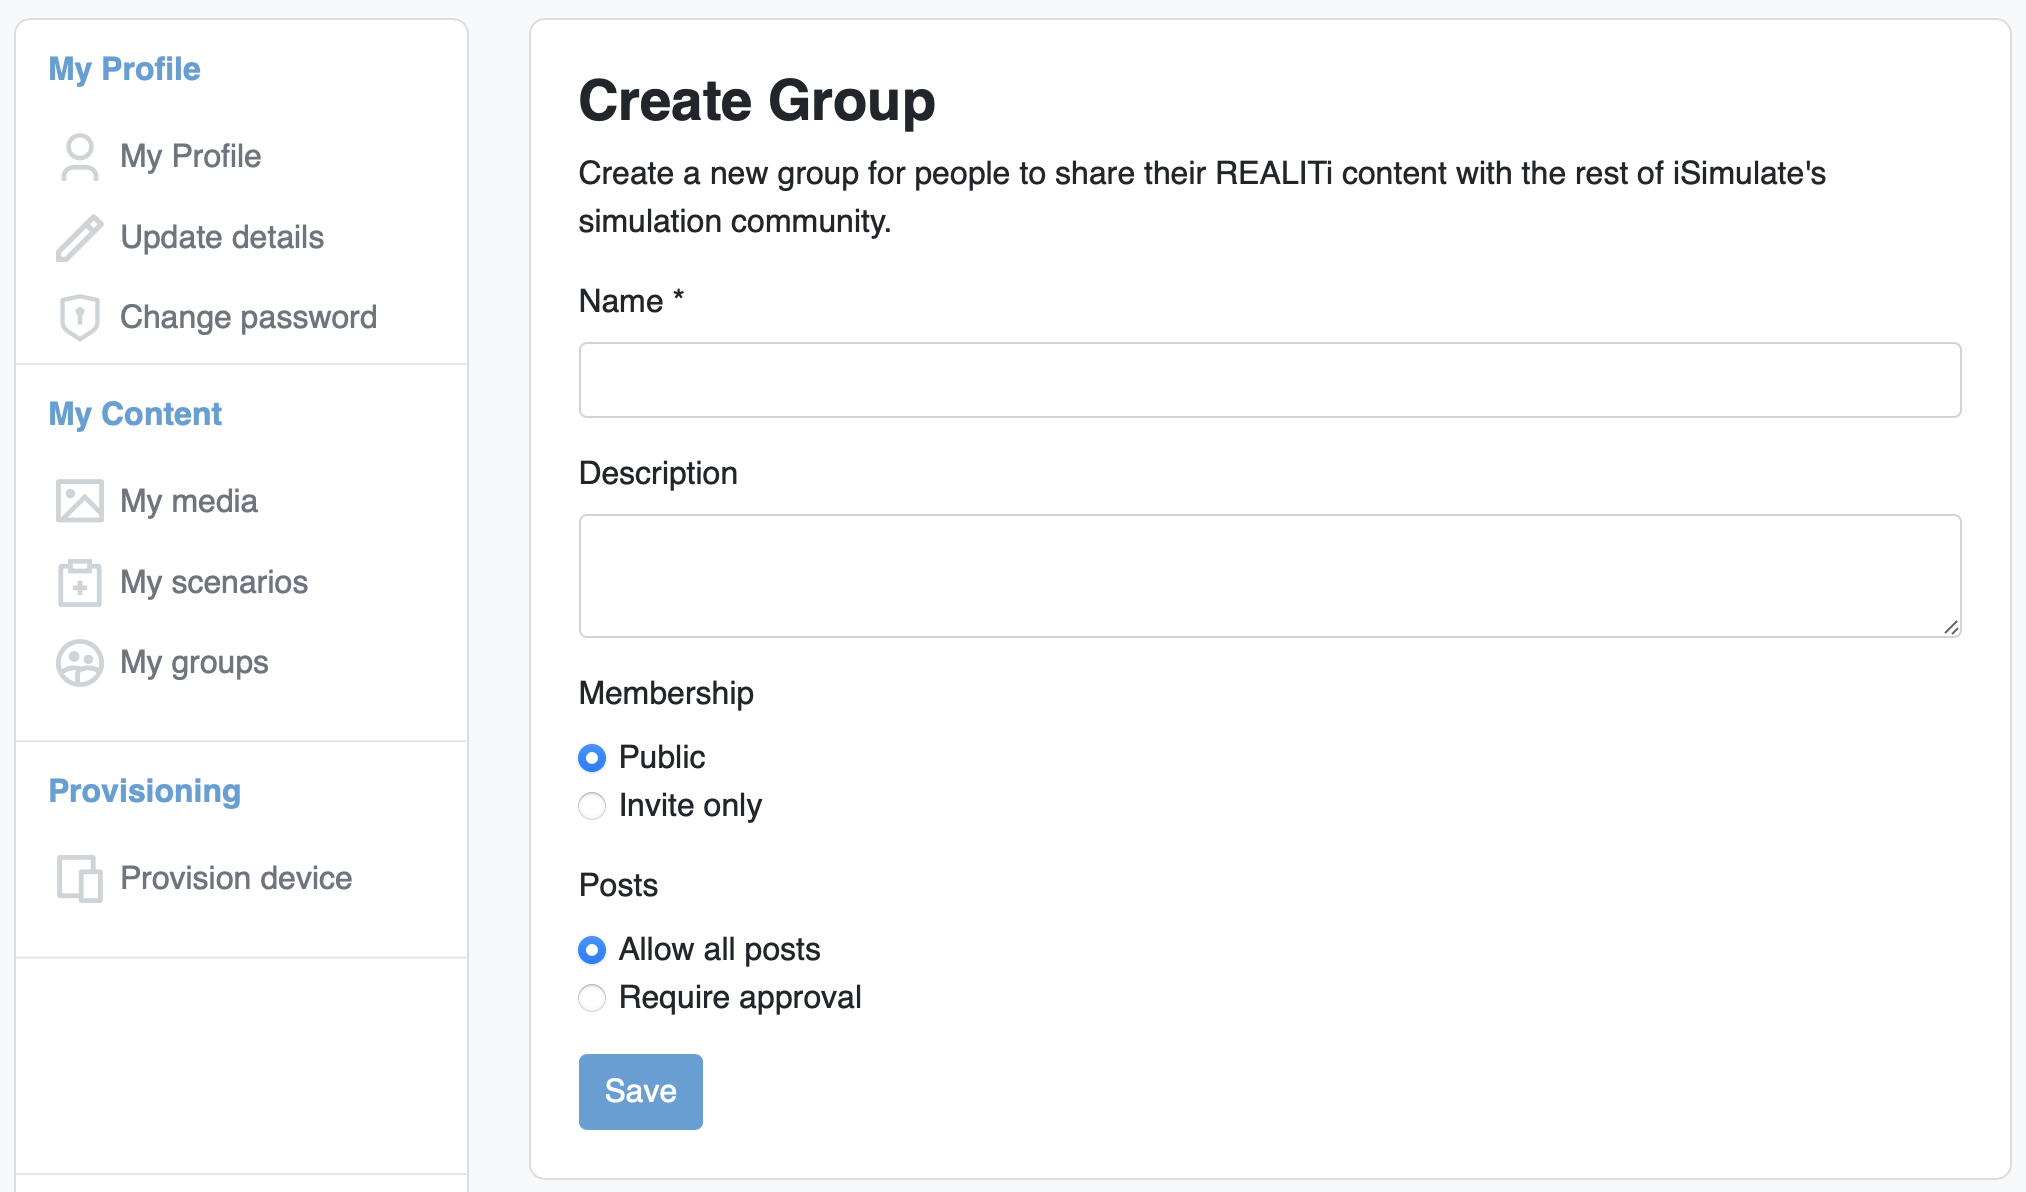Go to My groups
Screen dimensions: 2026x1192
(x=194, y=662)
